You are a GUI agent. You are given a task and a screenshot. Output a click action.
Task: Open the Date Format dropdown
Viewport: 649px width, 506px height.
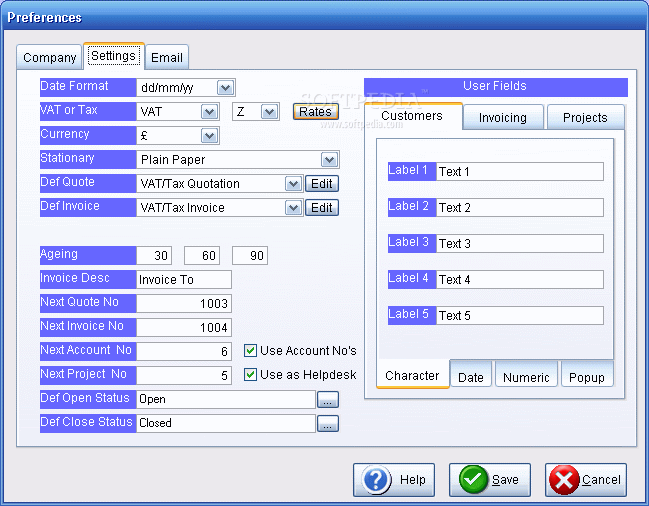pyautogui.click(x=226, y=88)
